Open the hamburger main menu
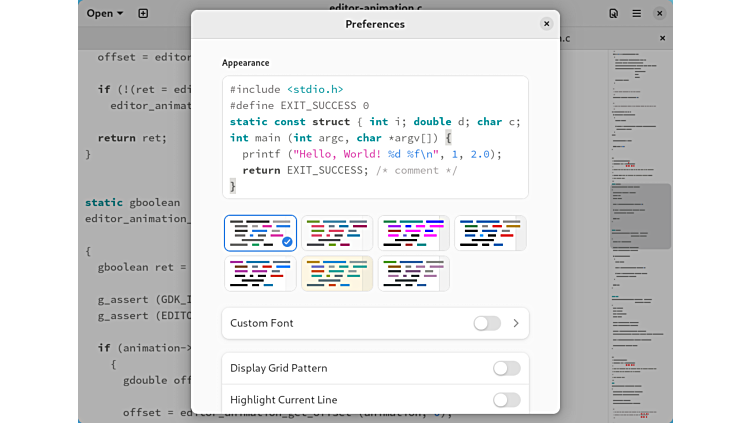The image size is (752, 423). click(x=636, y=13)
